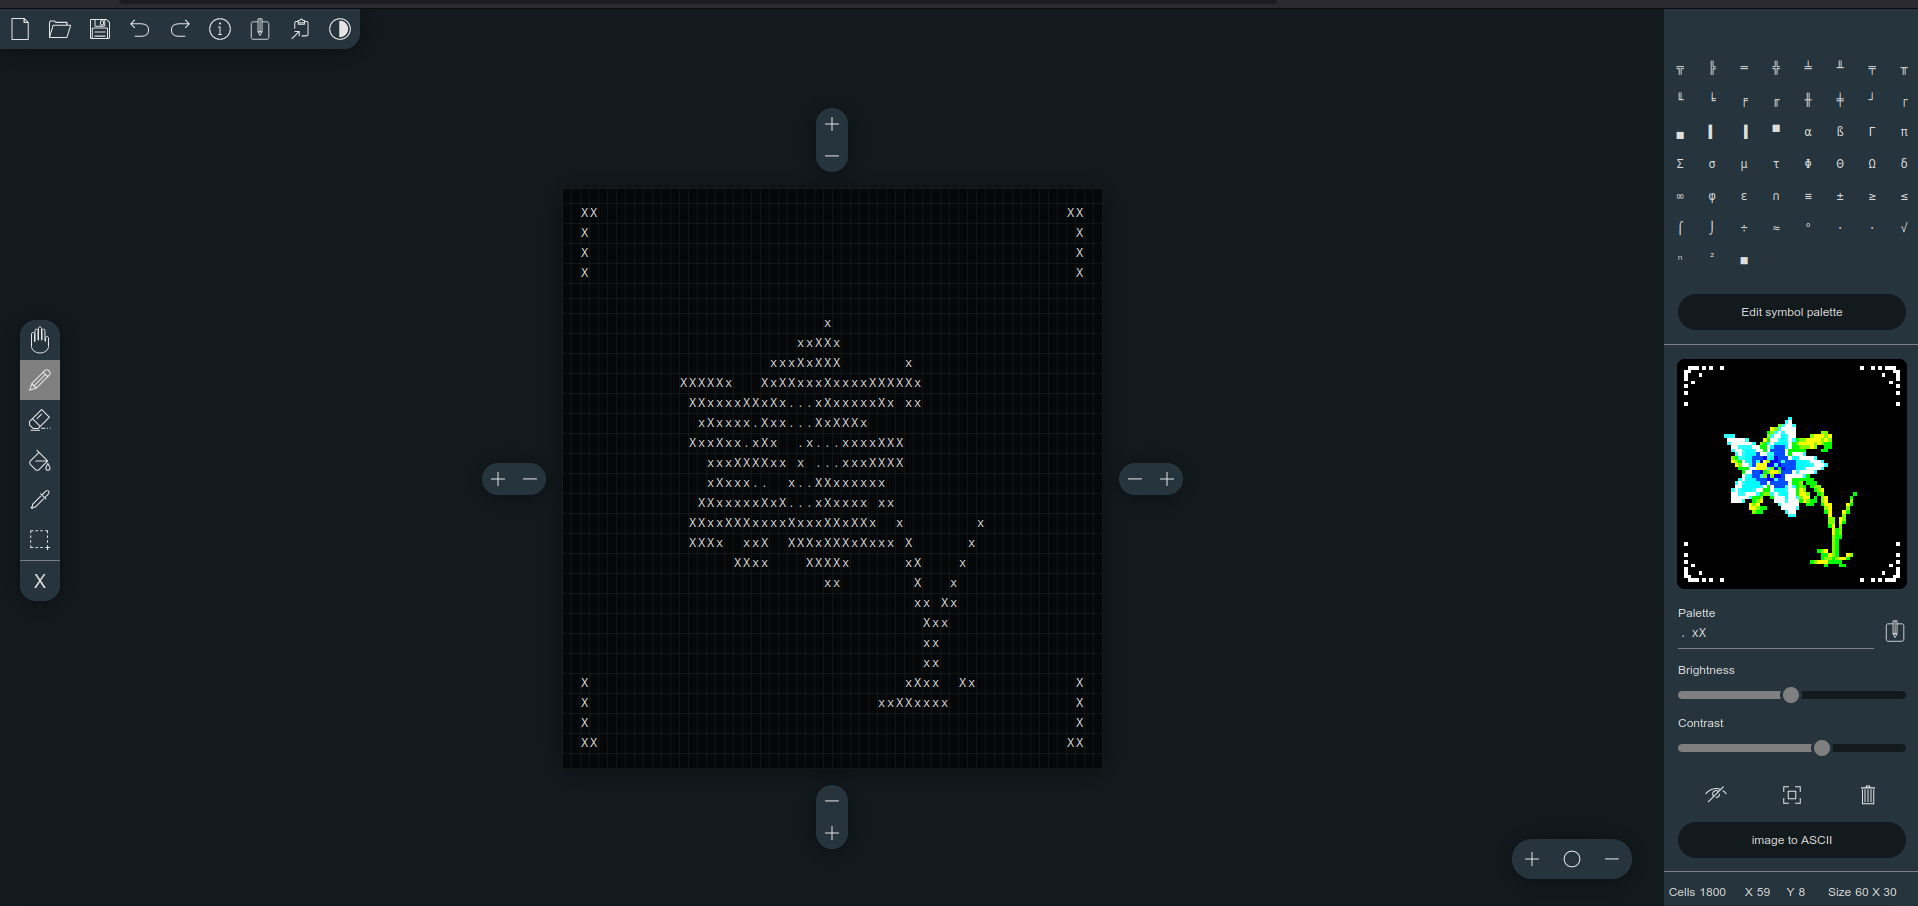1918x906 pixels.
Task: Create a new blank document
Action: point(20,29)
